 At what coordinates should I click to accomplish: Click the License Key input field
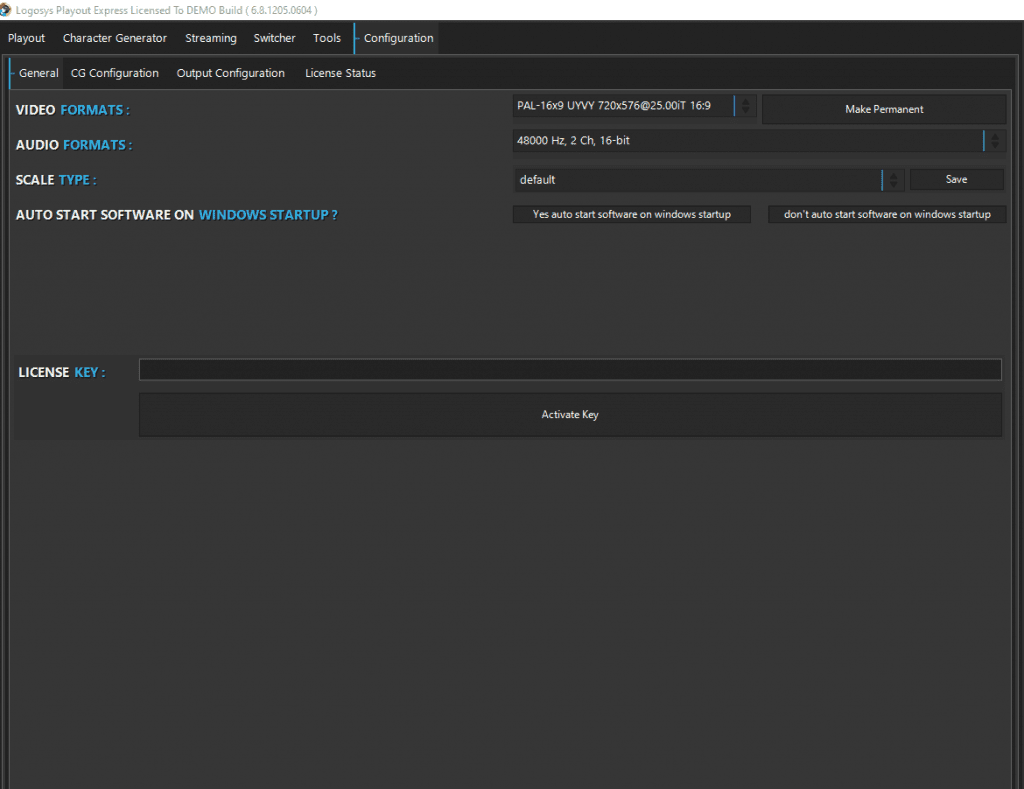pos(569,370)
